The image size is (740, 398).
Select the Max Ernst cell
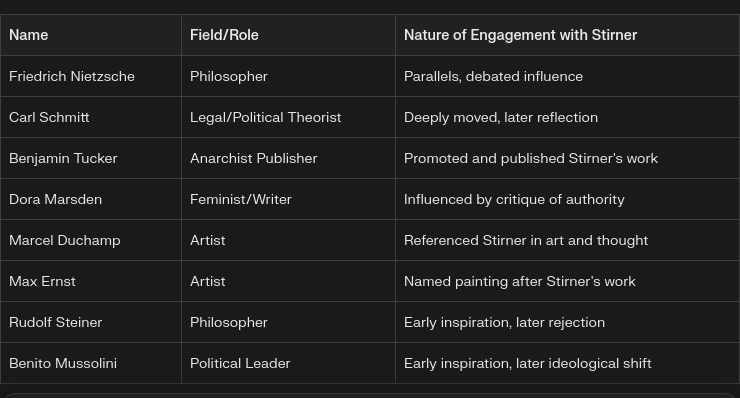tap(91, 281)
